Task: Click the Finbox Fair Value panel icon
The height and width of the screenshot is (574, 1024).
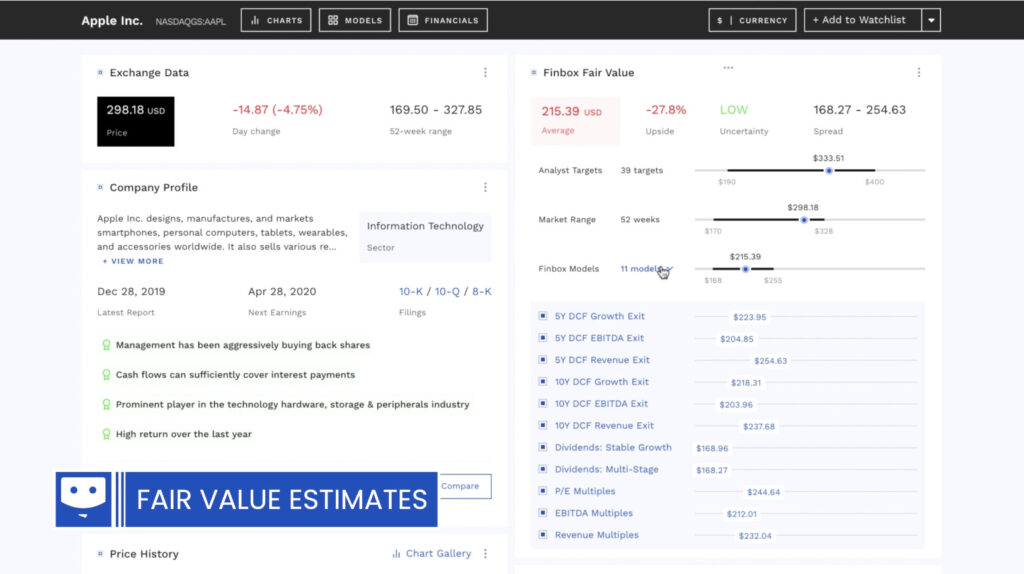Action: click(x=534, y=72)
